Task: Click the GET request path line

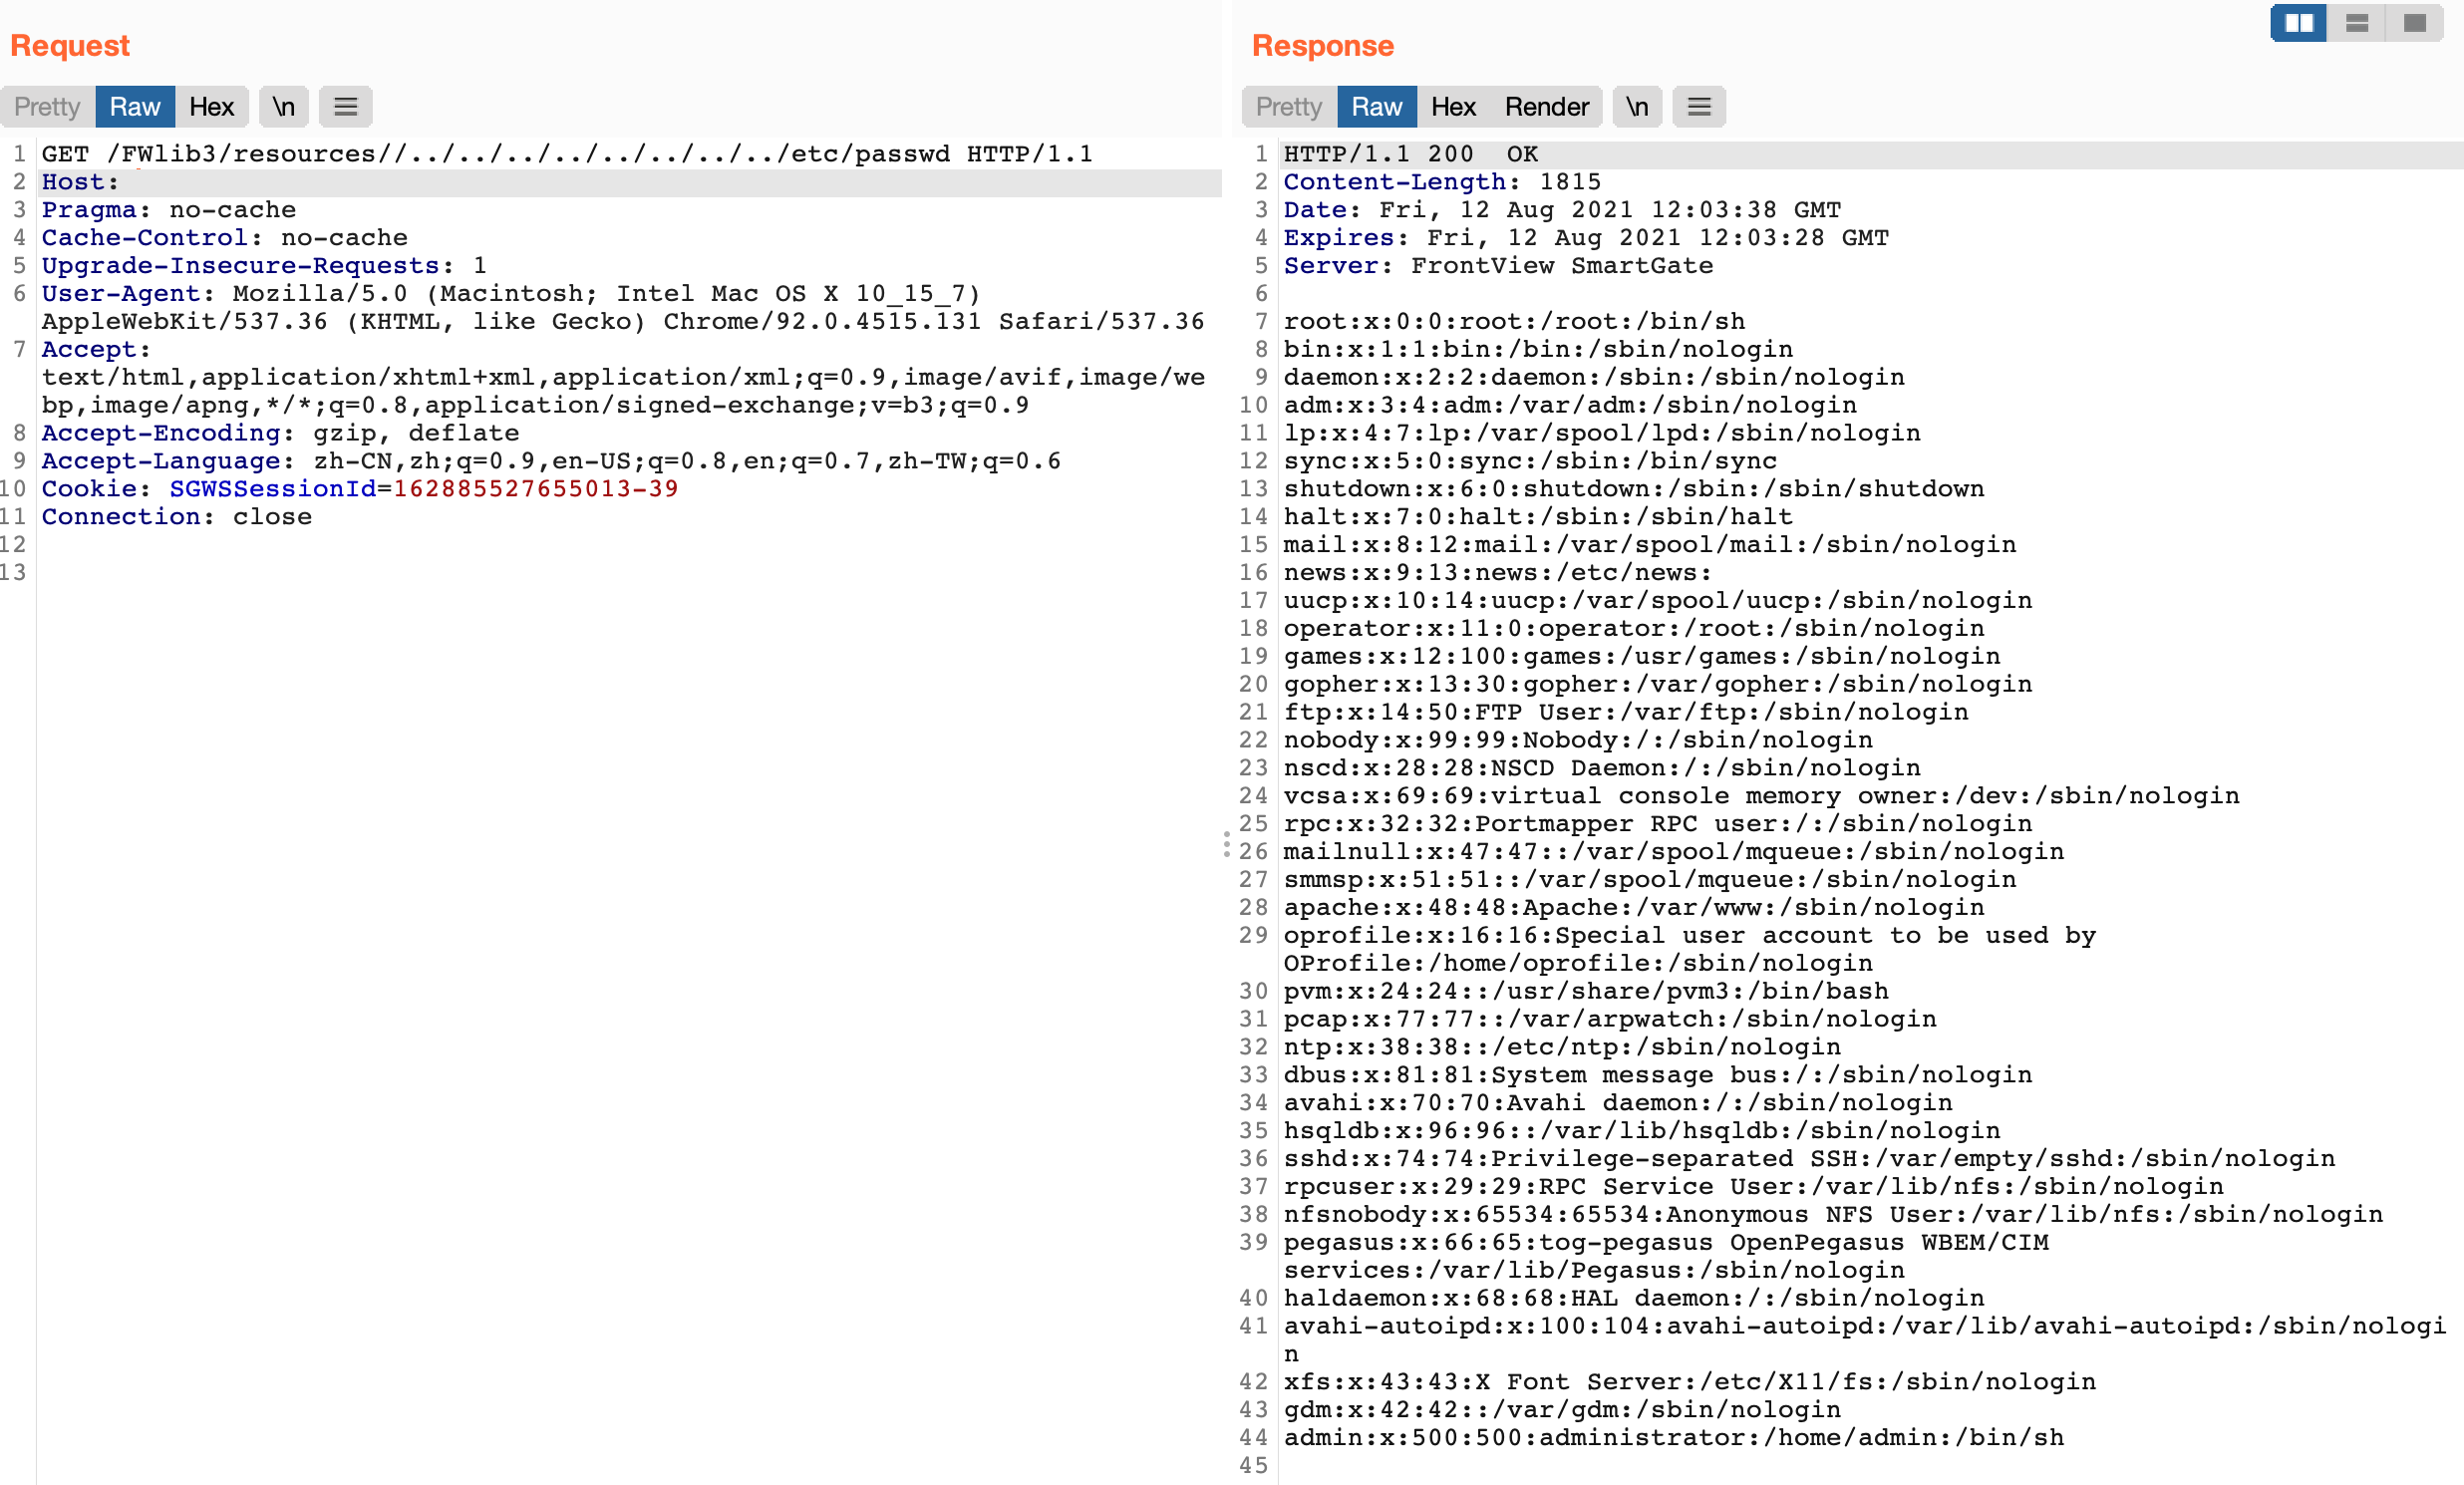Action: click(566, 154)
